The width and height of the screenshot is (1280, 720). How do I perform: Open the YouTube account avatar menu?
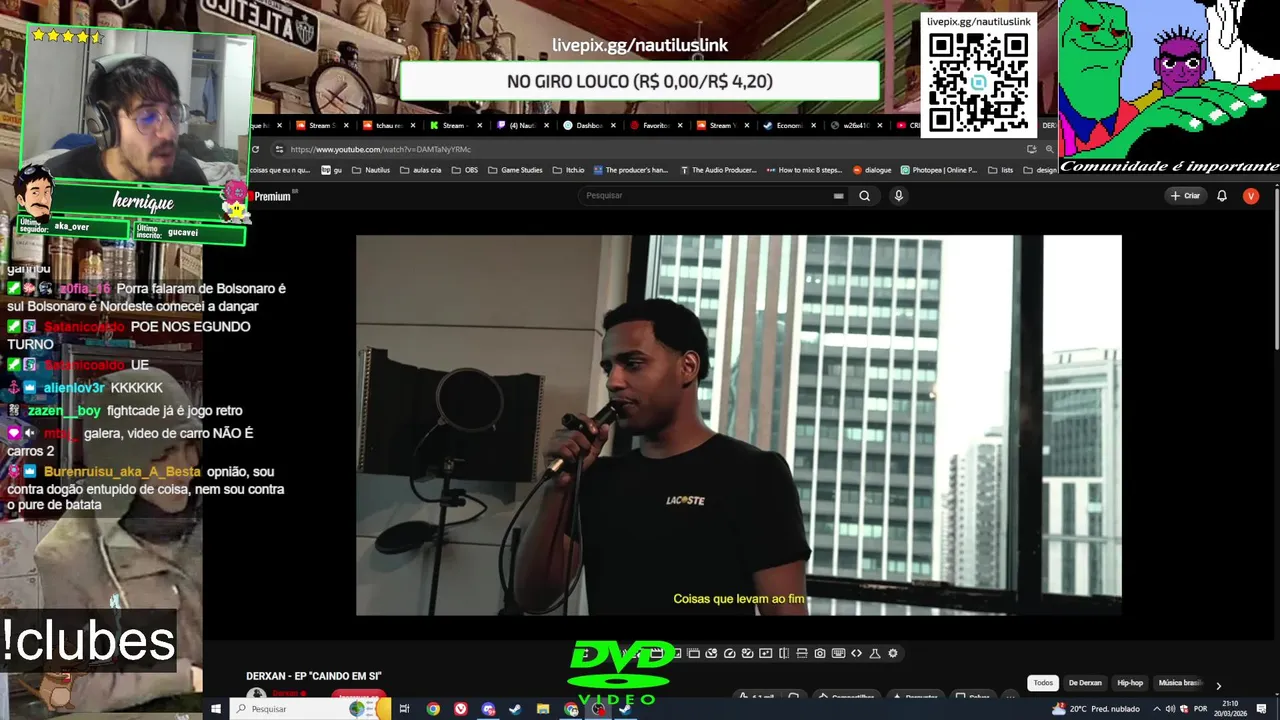pyautogui.click(x=1250, y=196)
